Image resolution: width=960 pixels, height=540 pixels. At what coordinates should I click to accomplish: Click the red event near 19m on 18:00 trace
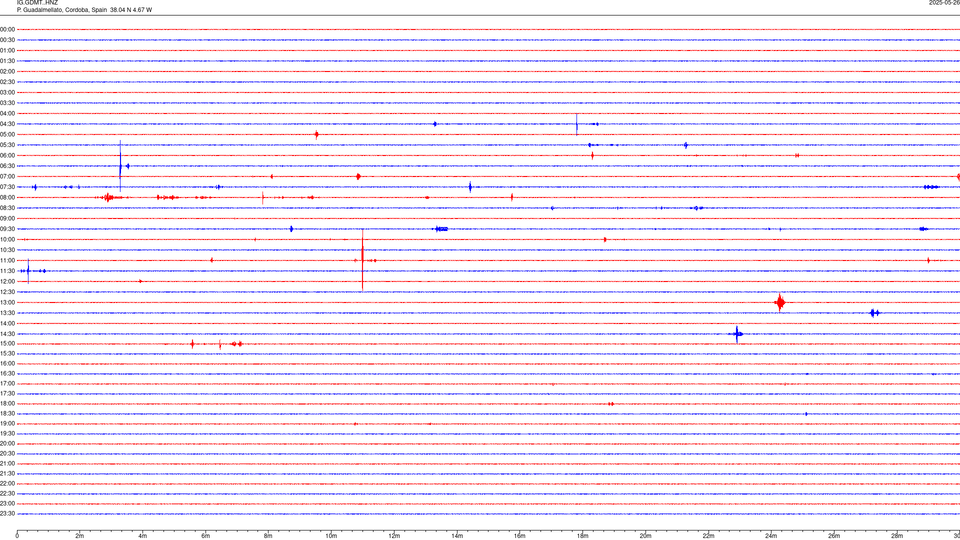click(611, 404)
